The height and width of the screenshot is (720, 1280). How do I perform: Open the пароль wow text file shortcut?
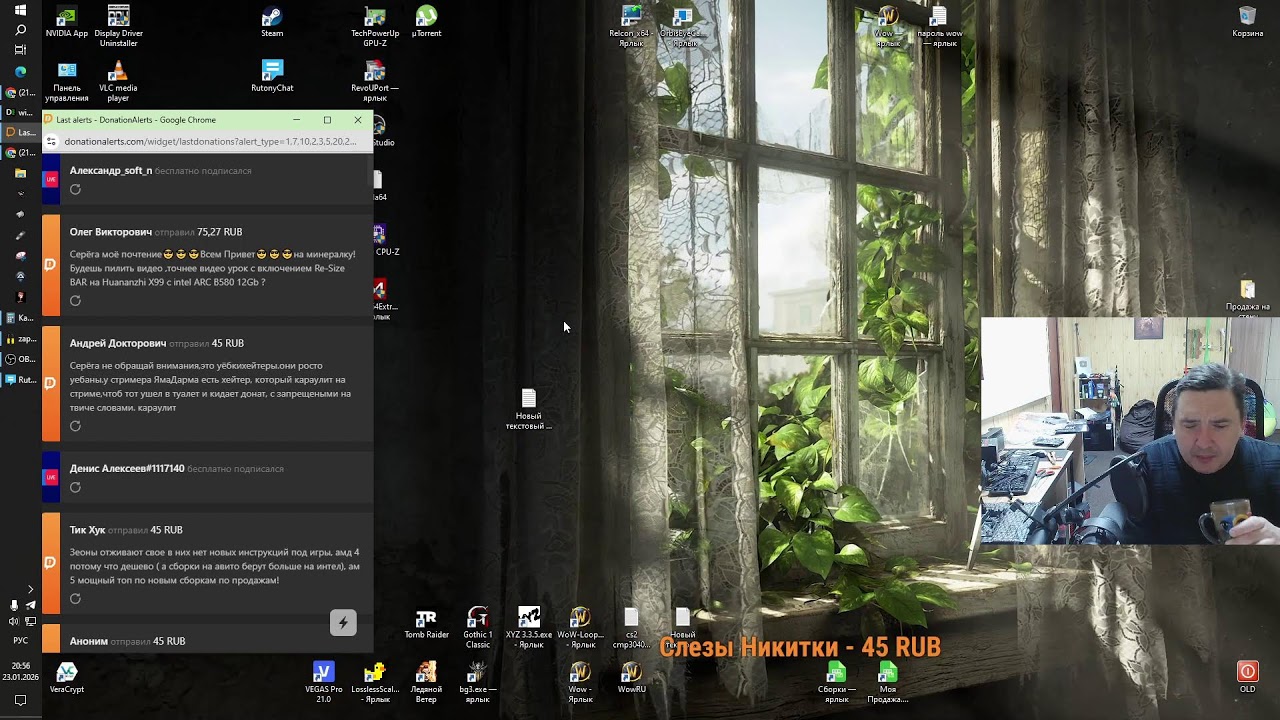tap(939, 26)
